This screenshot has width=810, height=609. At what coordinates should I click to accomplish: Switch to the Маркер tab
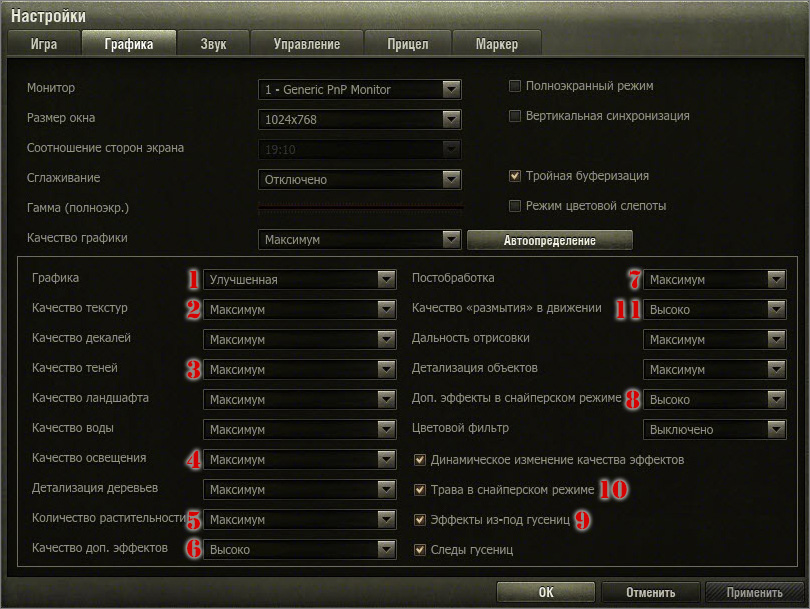[496, 43]
